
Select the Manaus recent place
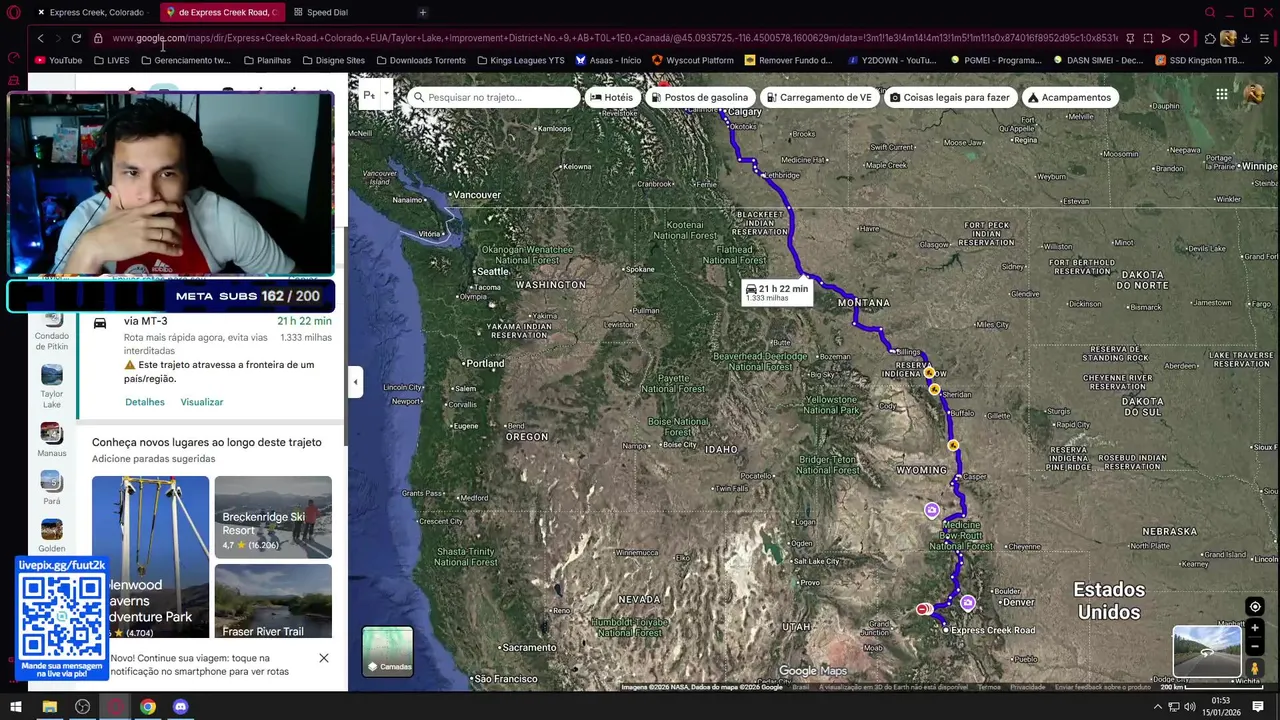(52, 438)
